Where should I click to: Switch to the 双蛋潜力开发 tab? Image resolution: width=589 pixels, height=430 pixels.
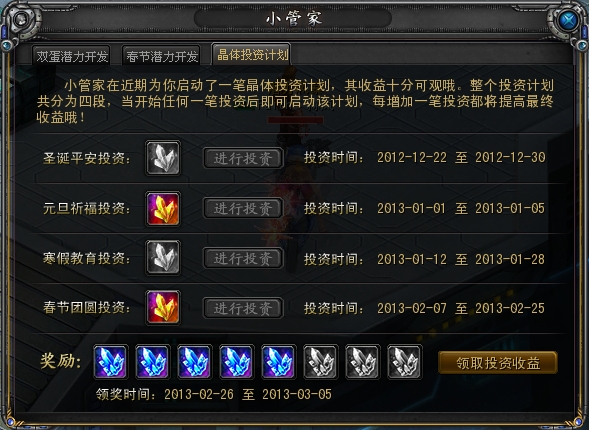point(71,56)
